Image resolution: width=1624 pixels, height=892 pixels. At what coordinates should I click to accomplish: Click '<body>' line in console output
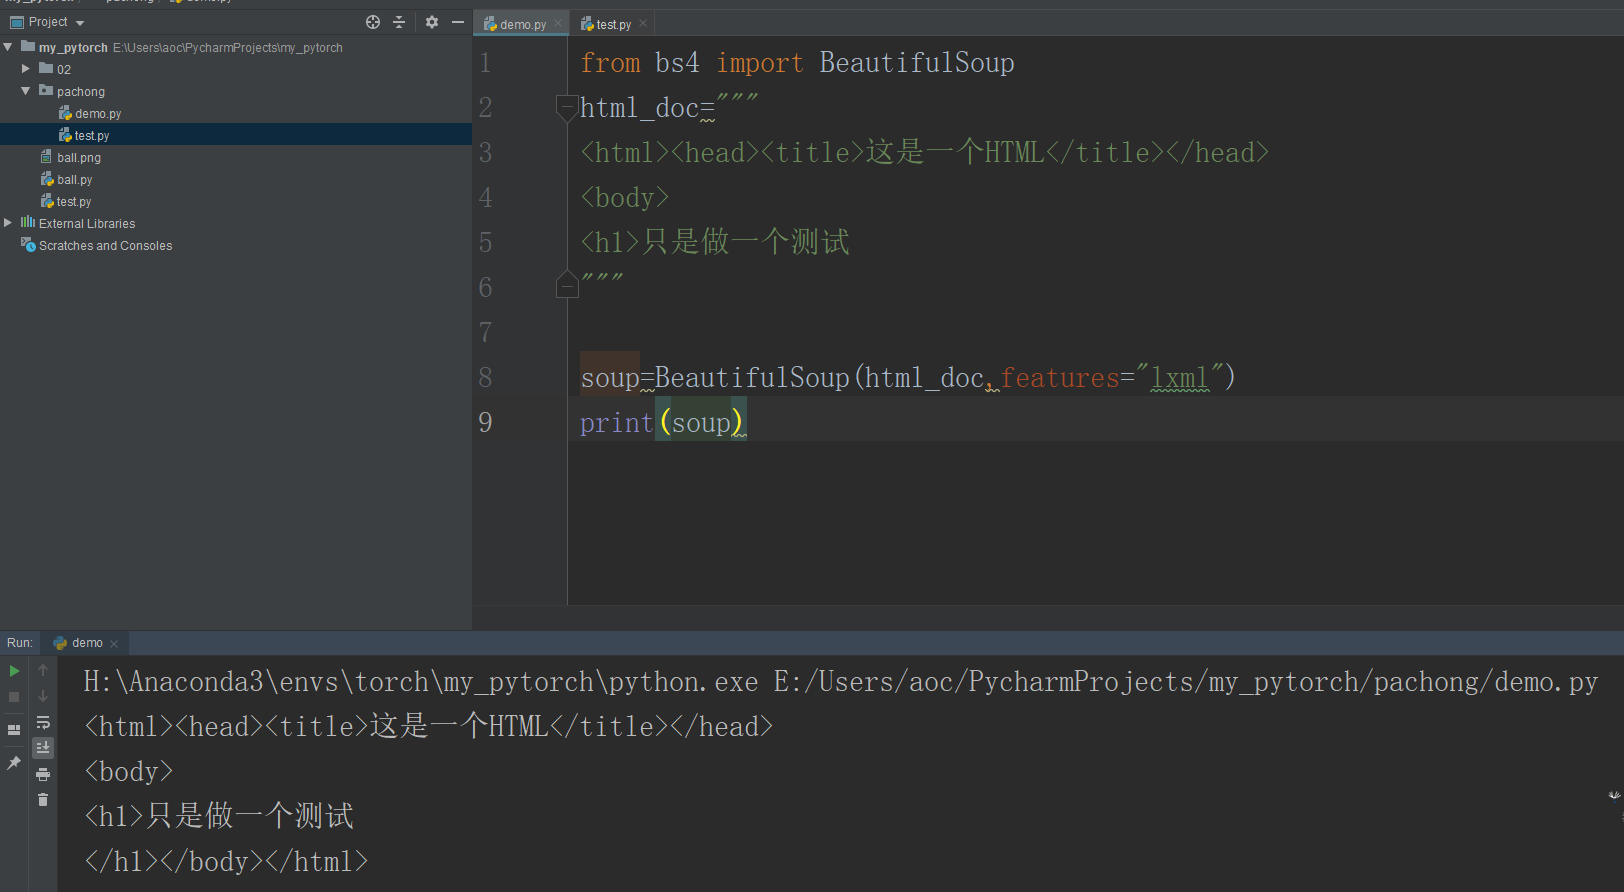pyautogui.click(x=129, y=771)
